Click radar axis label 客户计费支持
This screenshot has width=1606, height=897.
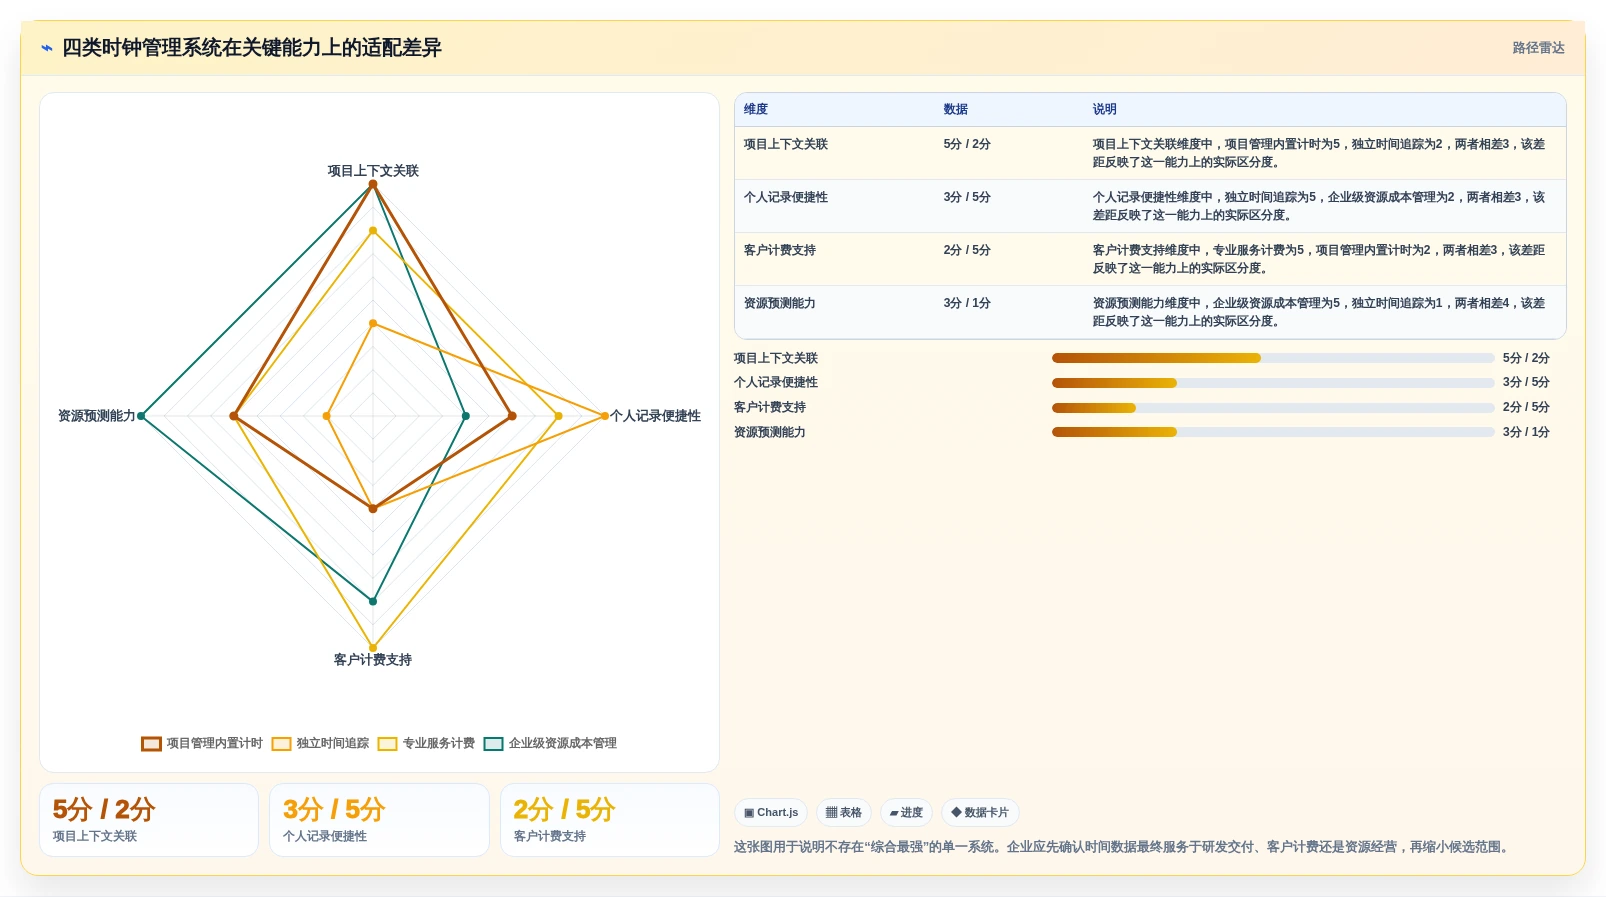[373, 660]
